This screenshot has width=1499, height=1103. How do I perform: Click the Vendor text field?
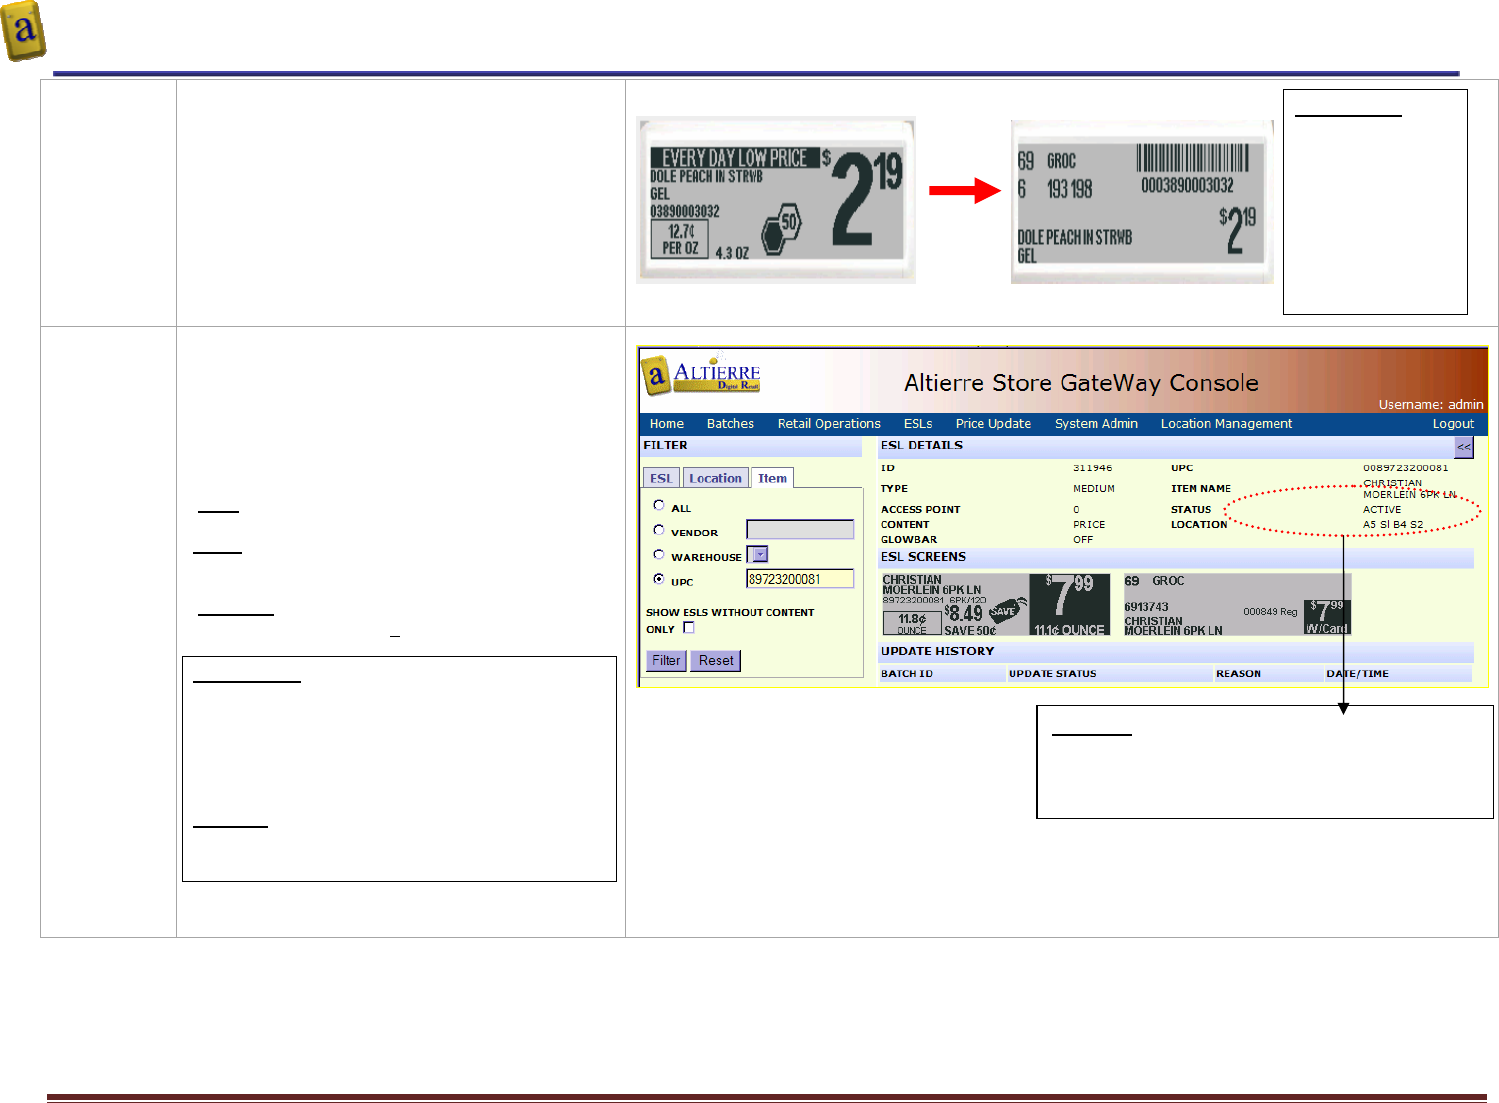tap(800, 530)
